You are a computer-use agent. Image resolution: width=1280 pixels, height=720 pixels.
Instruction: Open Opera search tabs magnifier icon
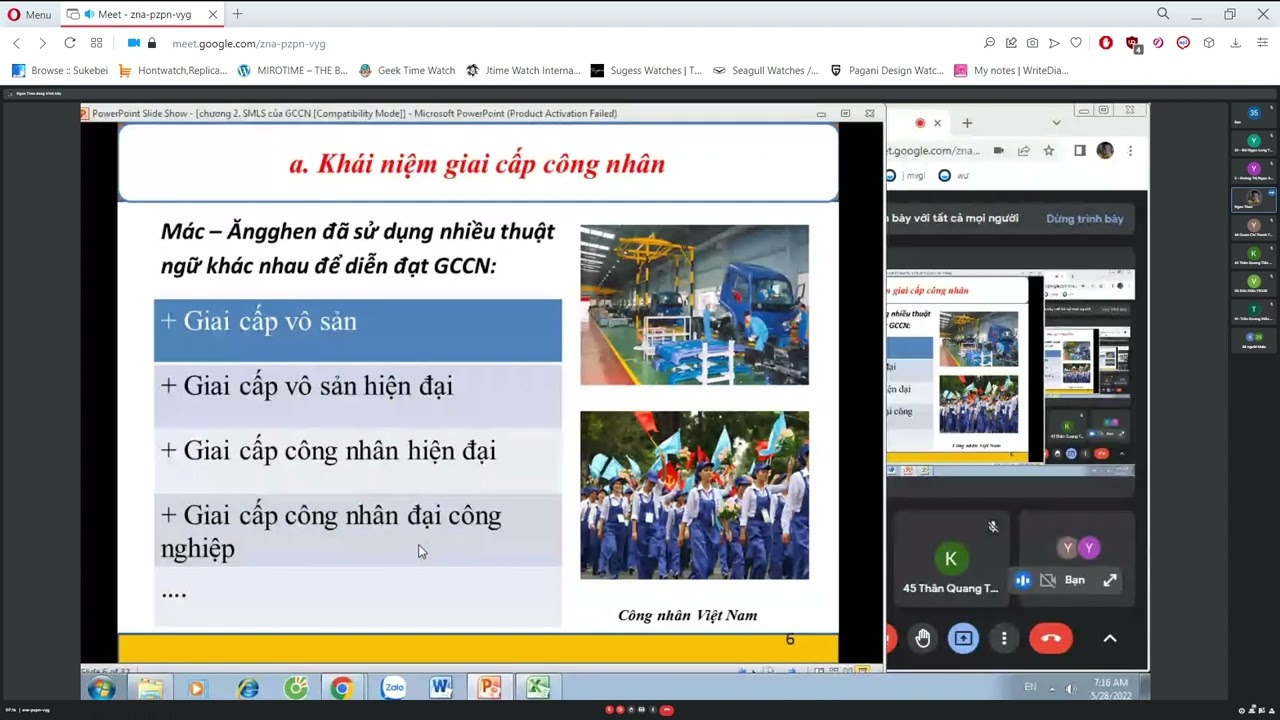click(1163, 14)
